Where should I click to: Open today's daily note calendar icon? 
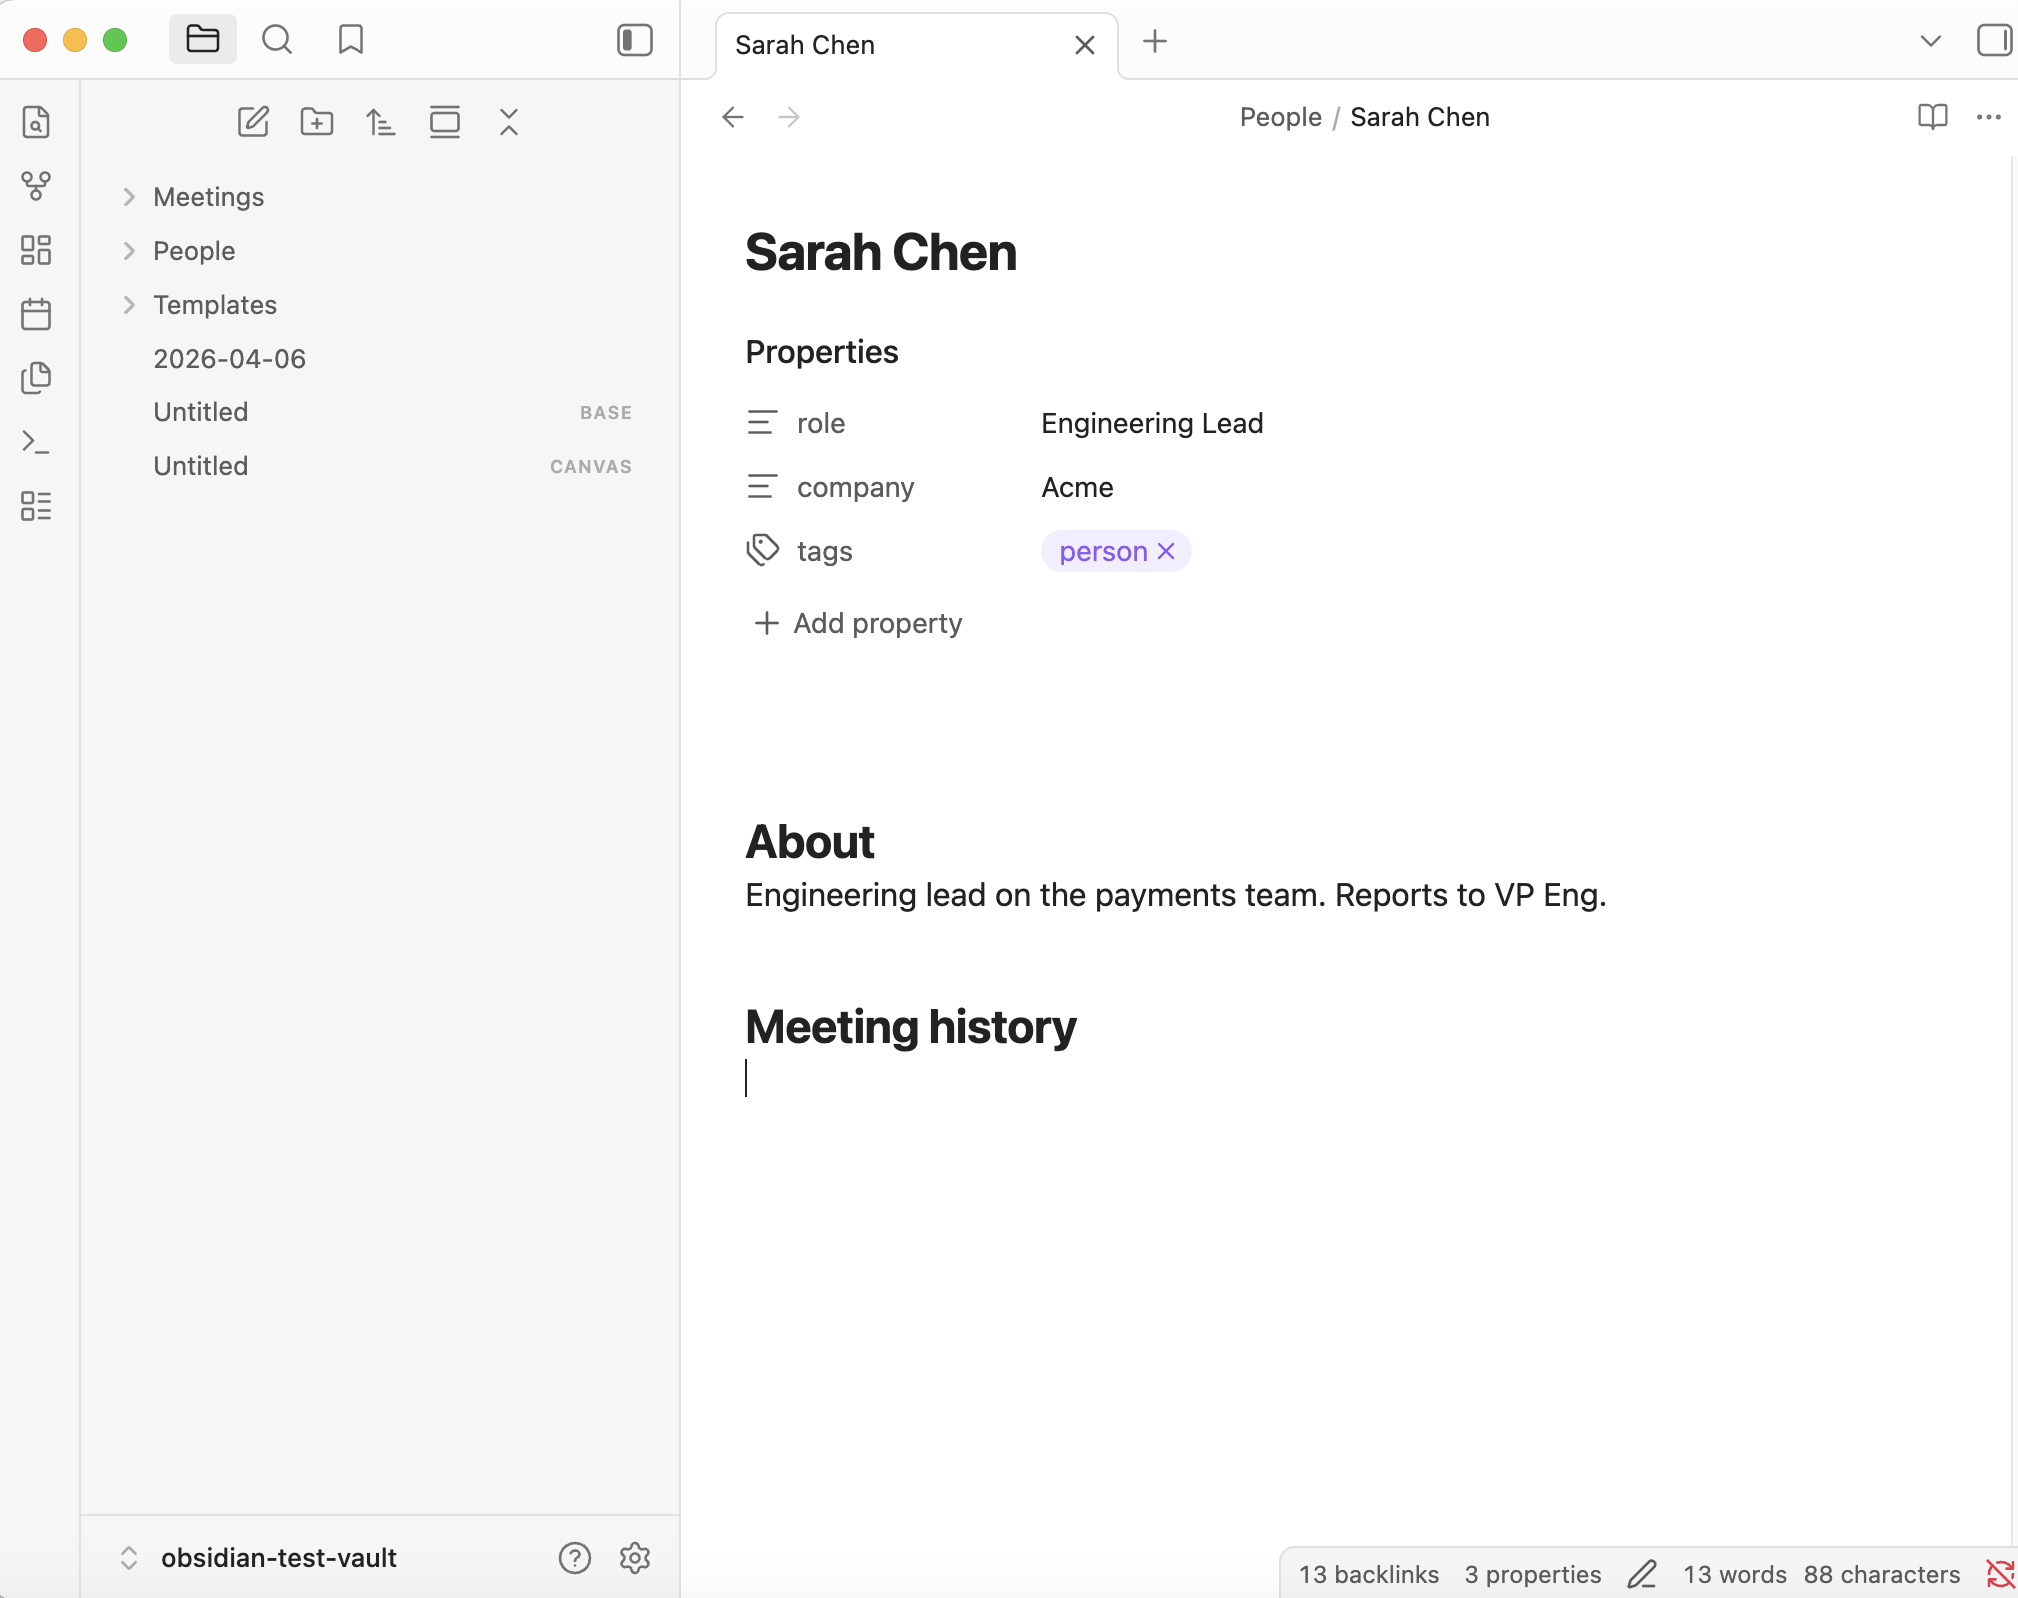point(36,314)
